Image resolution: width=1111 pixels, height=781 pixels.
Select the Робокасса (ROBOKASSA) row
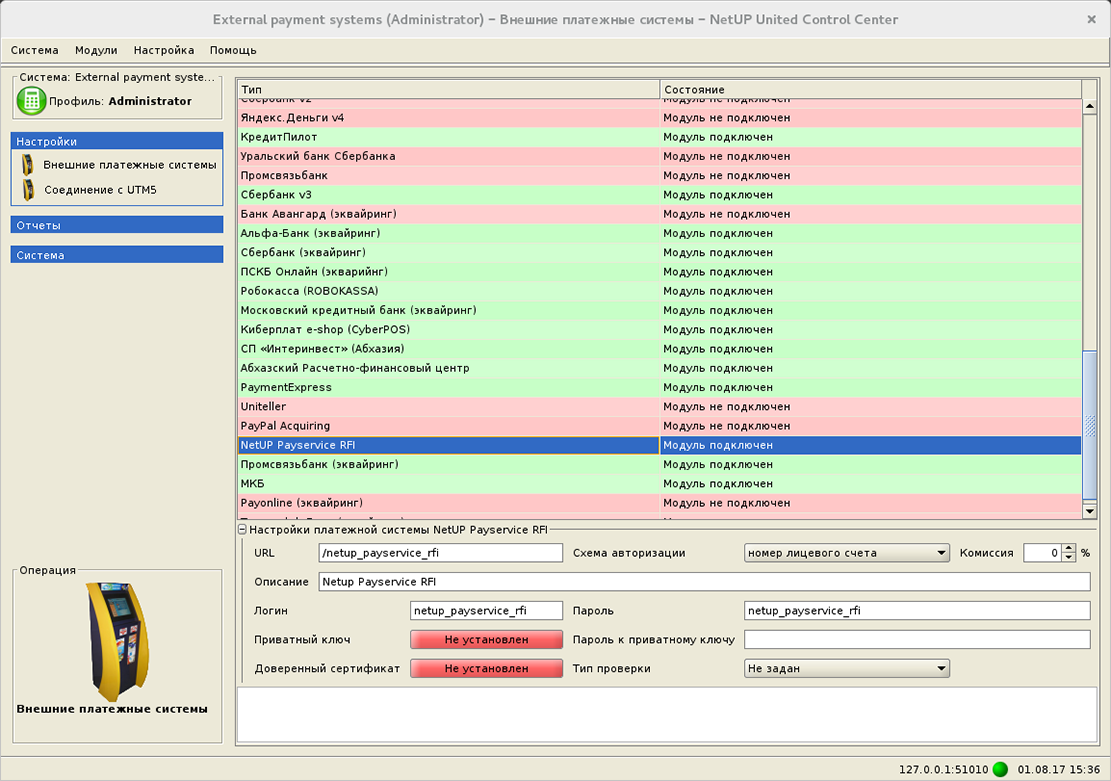660,291
